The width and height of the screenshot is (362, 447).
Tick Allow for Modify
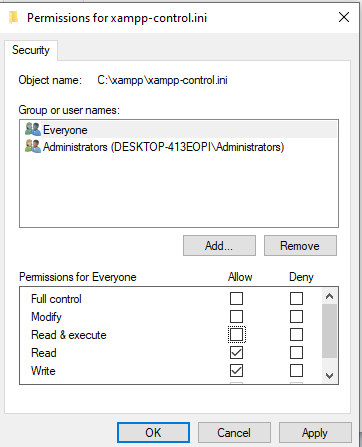pyautogui.click(x=236, y=316)
